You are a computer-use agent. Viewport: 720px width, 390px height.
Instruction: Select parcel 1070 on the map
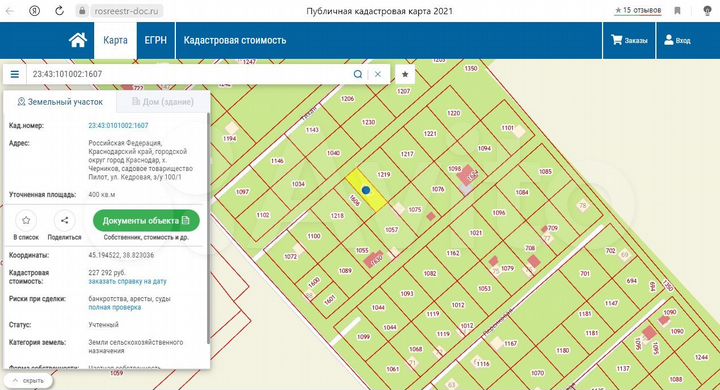pos(537,373)
